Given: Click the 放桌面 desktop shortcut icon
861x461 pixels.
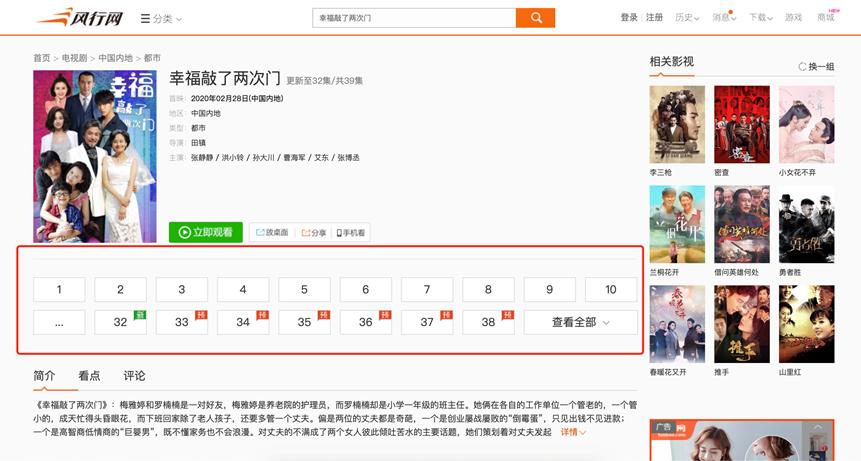Looking at the screenshot, I should [259, 232].
